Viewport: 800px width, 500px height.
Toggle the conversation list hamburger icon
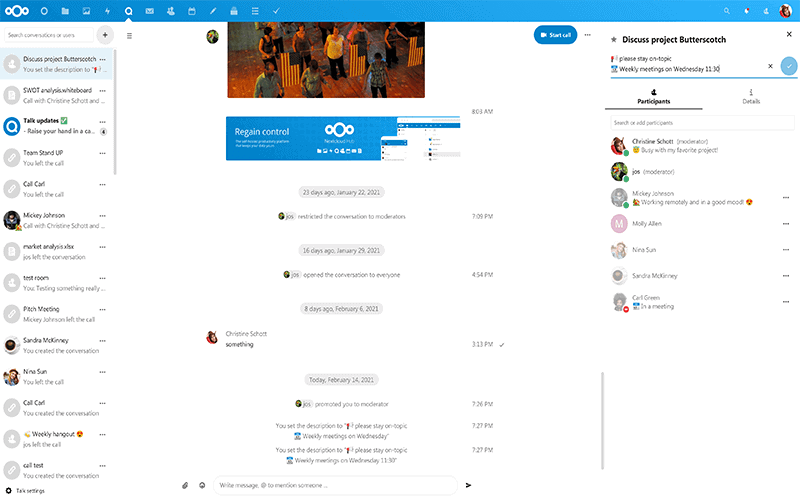129,35
